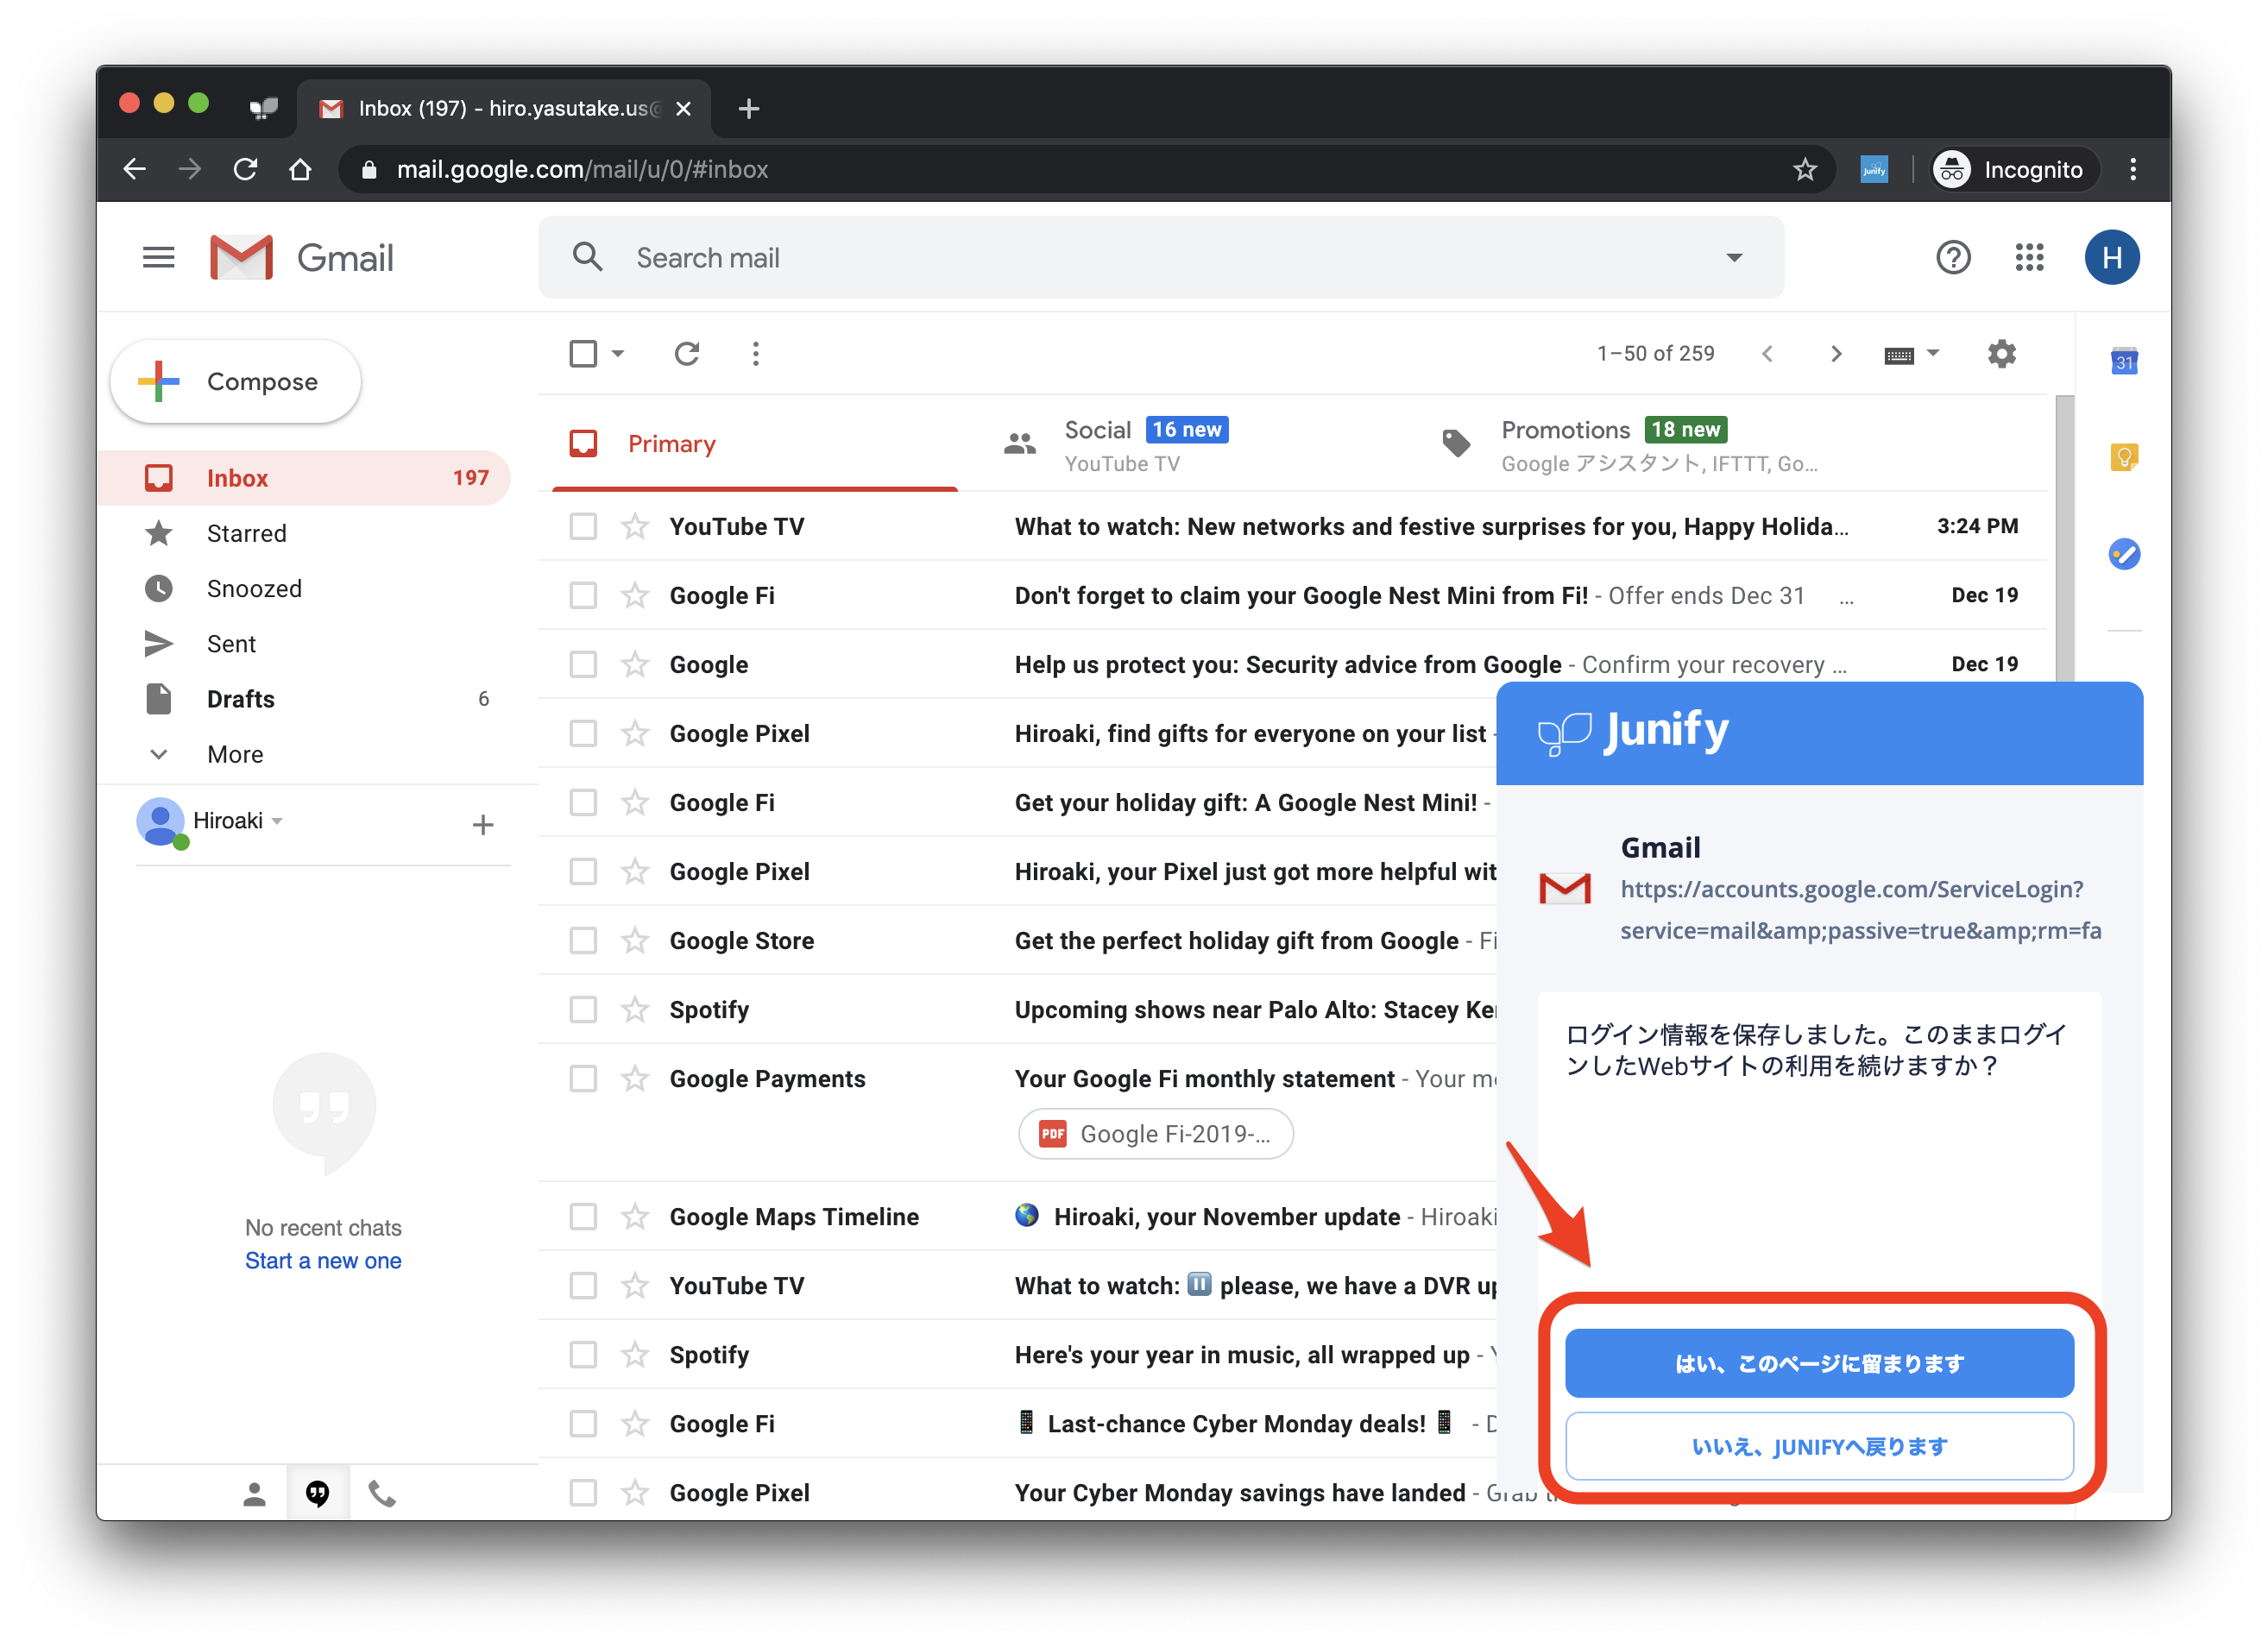Open the help question mark icon
The height and width of the screenshot is (1648, 2268).
pyautogui.click(x=1952, y=258)
